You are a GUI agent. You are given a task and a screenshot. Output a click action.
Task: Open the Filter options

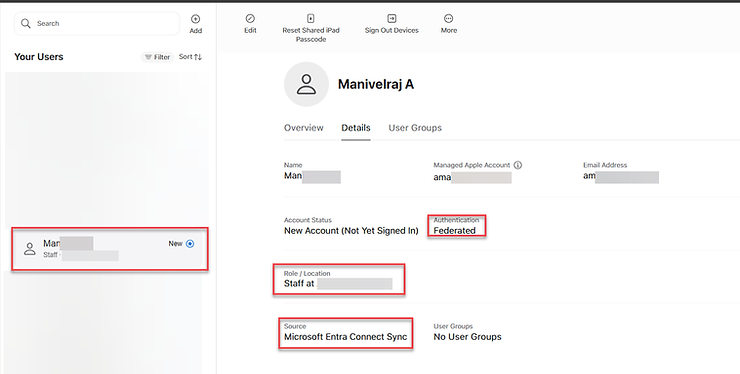158,57
